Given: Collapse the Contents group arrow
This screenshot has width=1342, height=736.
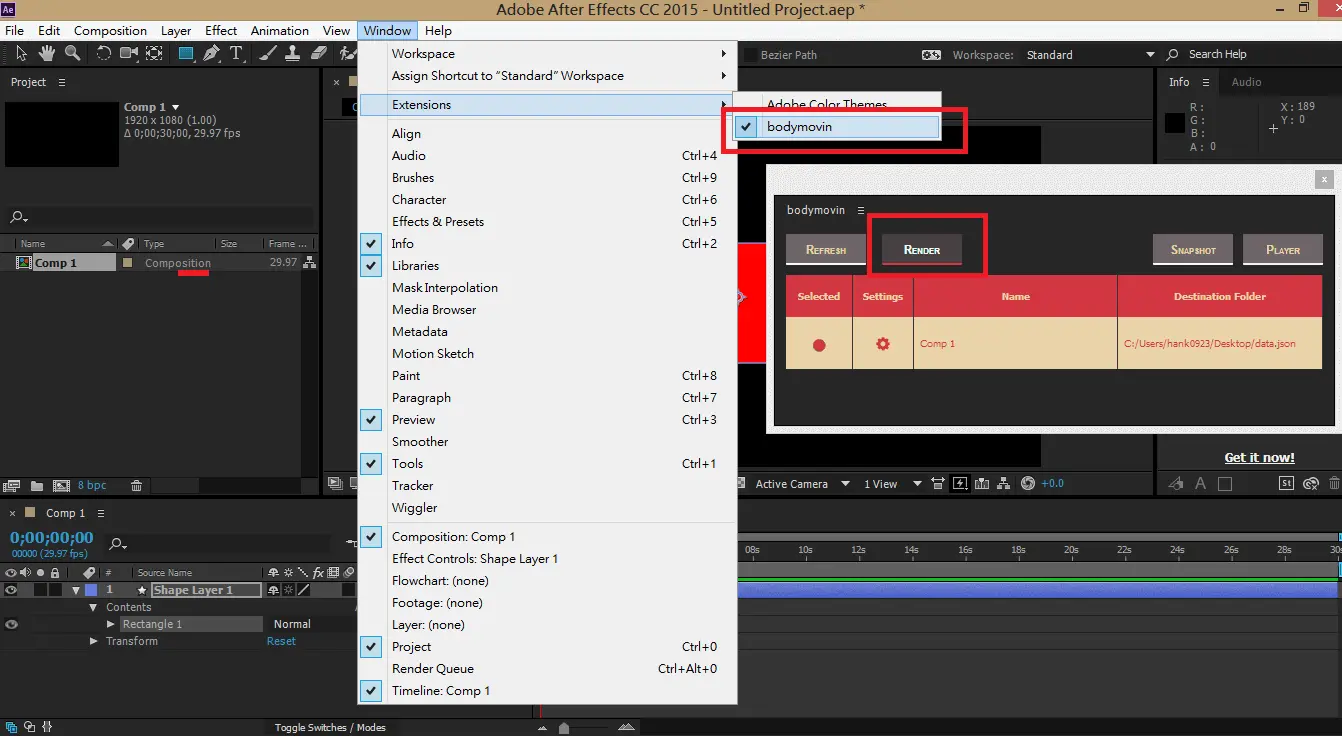Looking at the screenshot, I should [93, 607].
